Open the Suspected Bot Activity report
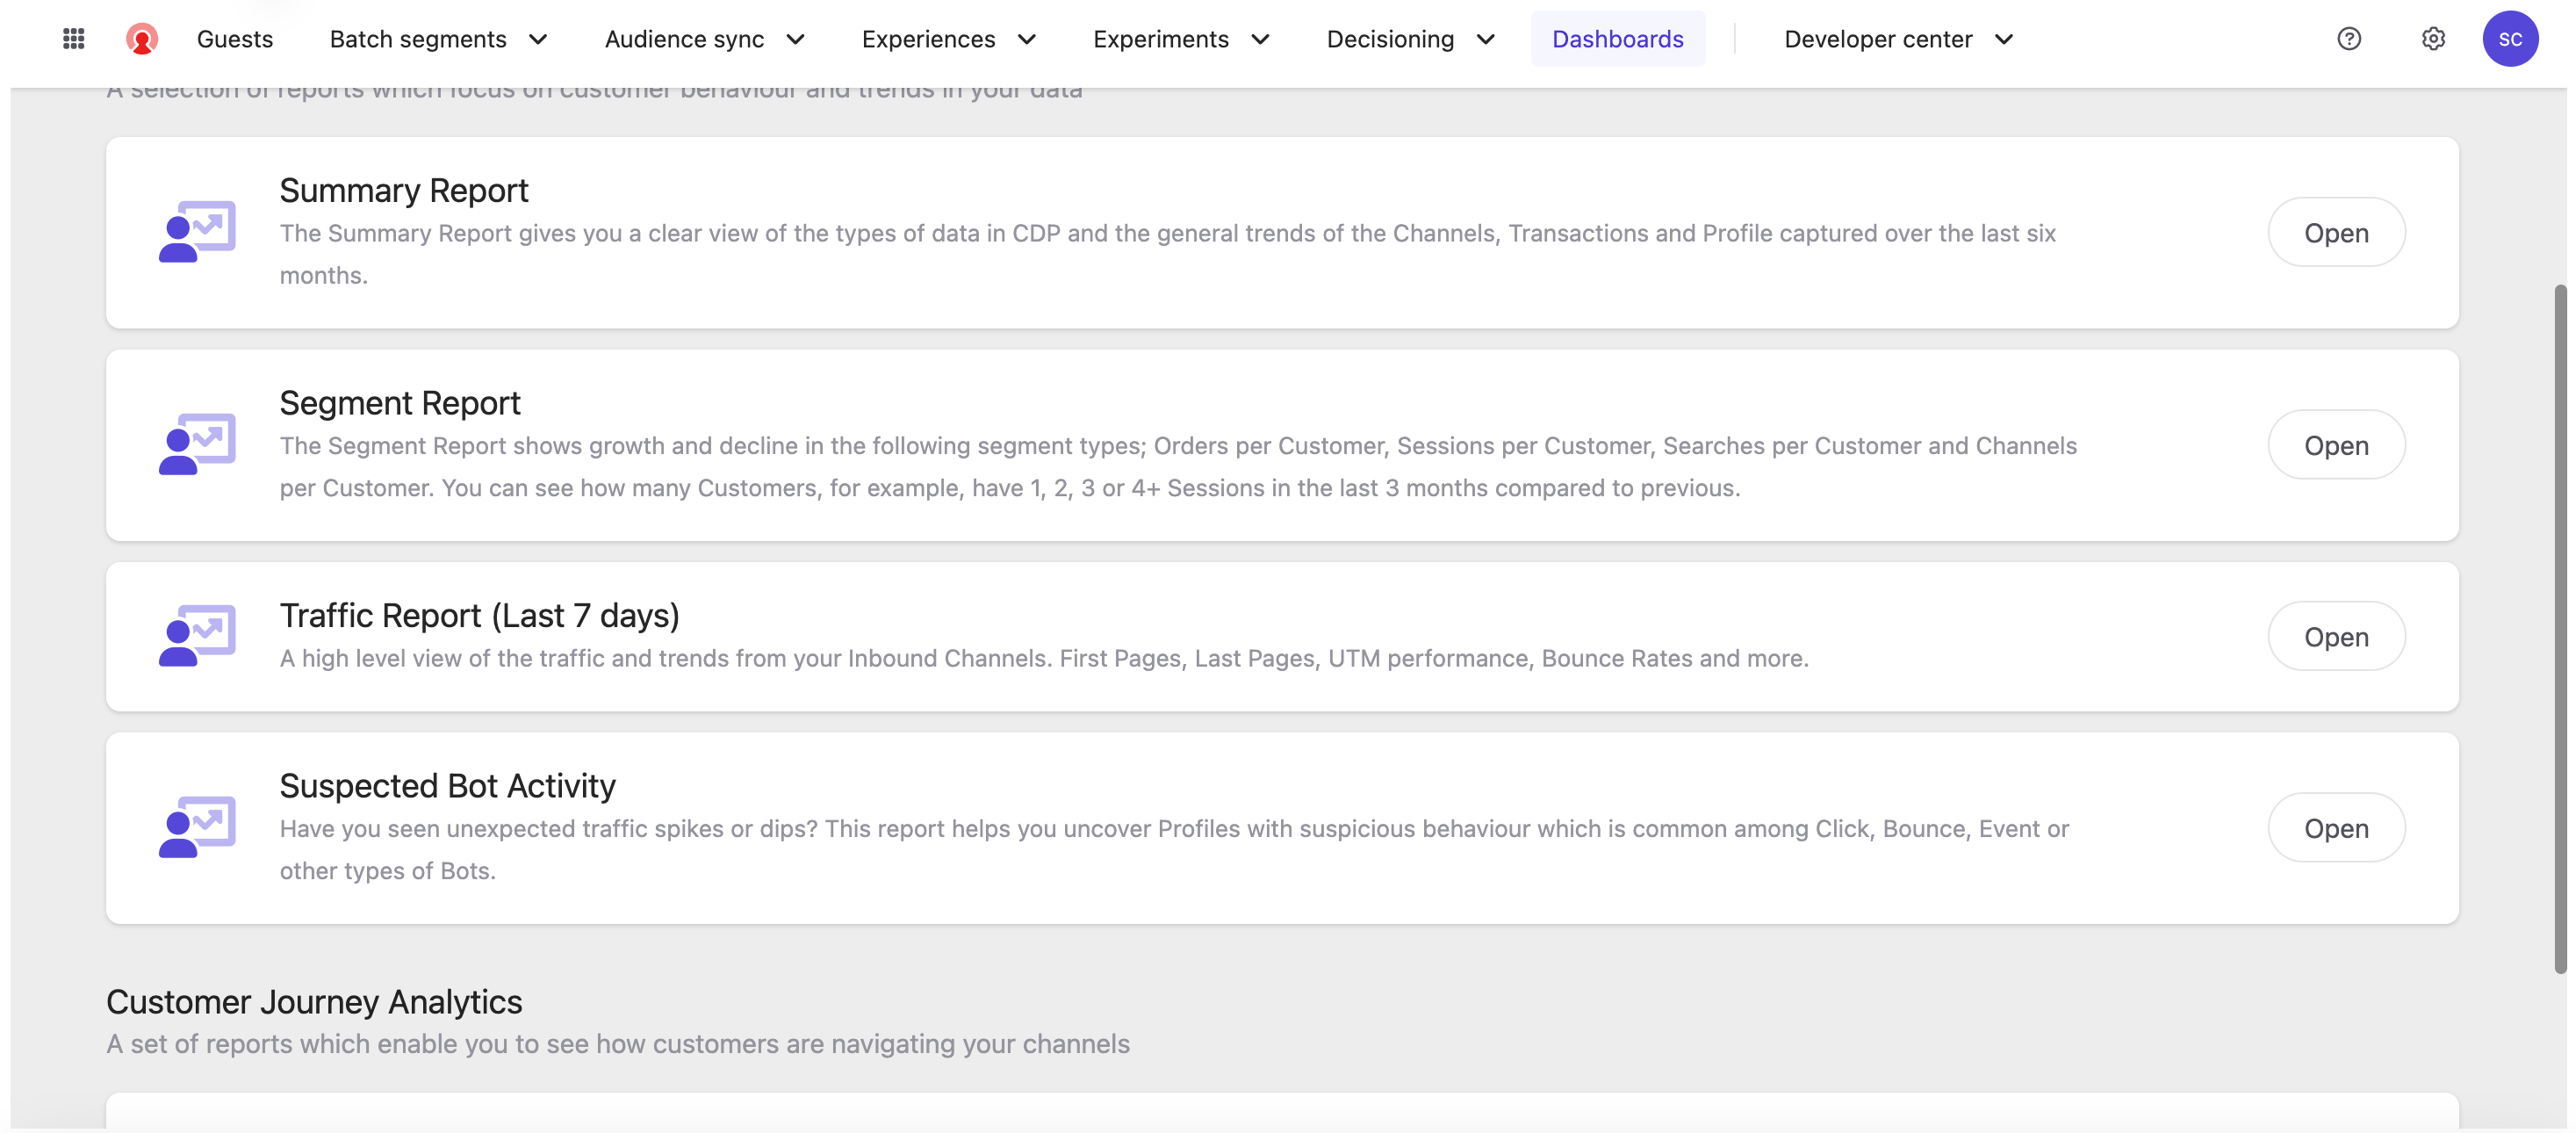 pos(2335,828)
